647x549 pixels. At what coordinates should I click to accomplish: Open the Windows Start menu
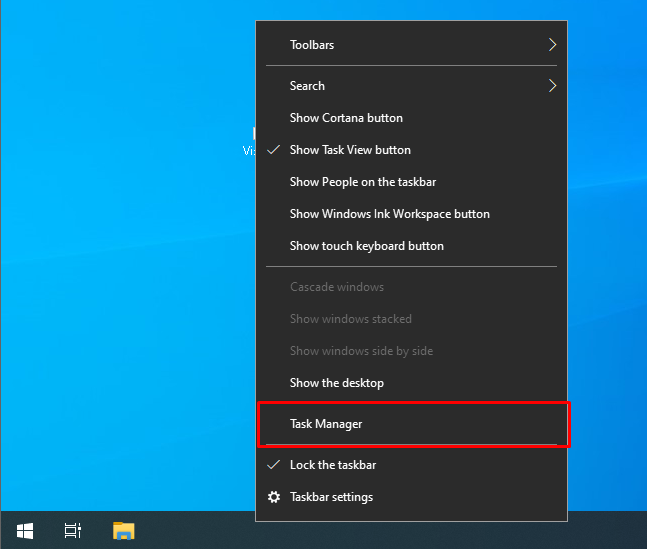pos(25,530)
